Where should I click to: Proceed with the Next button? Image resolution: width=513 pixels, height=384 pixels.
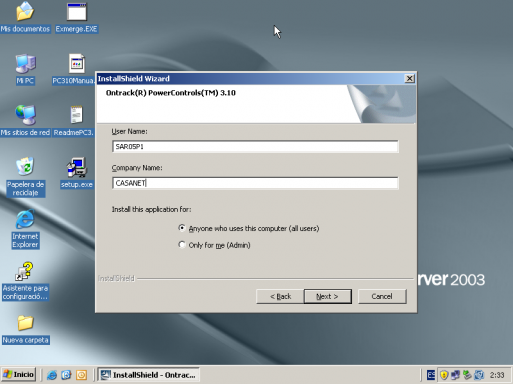(x=328, y=296)
